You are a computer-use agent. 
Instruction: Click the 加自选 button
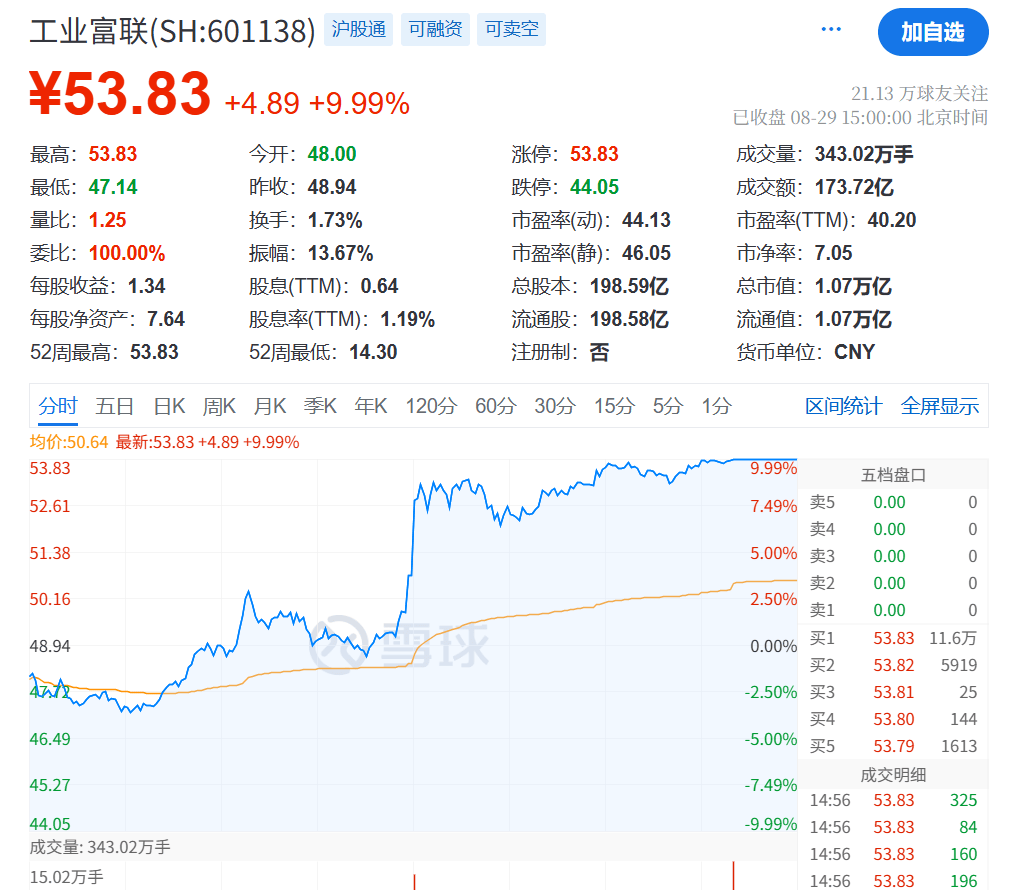933,32
